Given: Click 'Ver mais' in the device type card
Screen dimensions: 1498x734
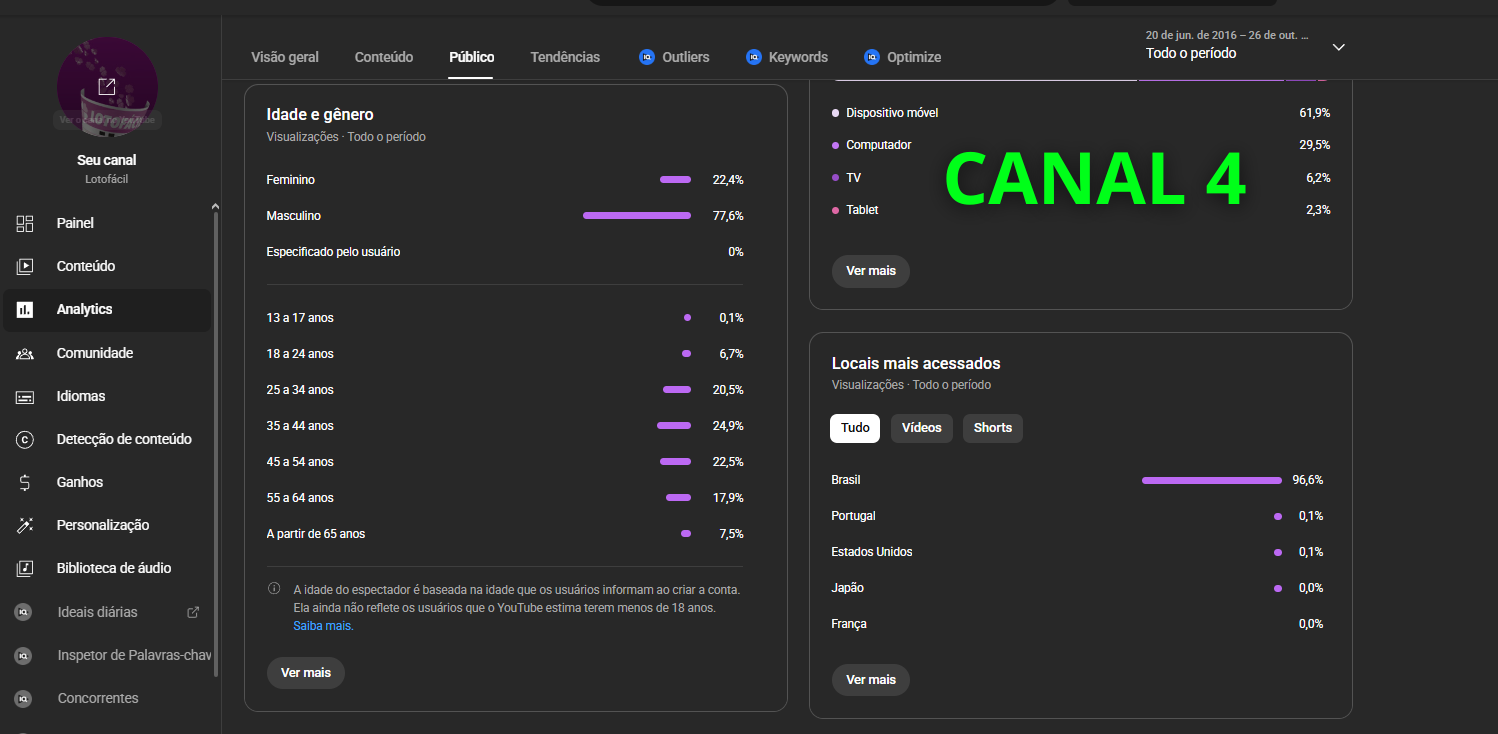Looking at the screenshot, I should click(871, 271).
